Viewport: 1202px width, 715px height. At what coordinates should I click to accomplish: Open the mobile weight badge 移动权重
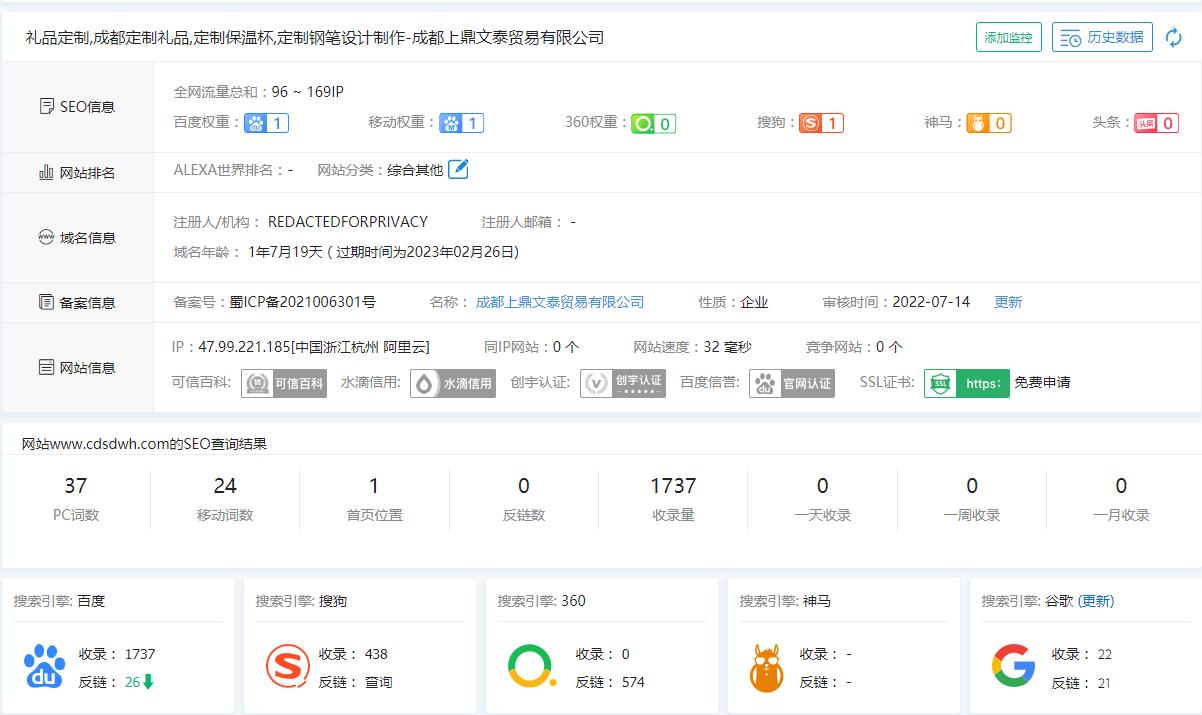click(x=462, y=123)
